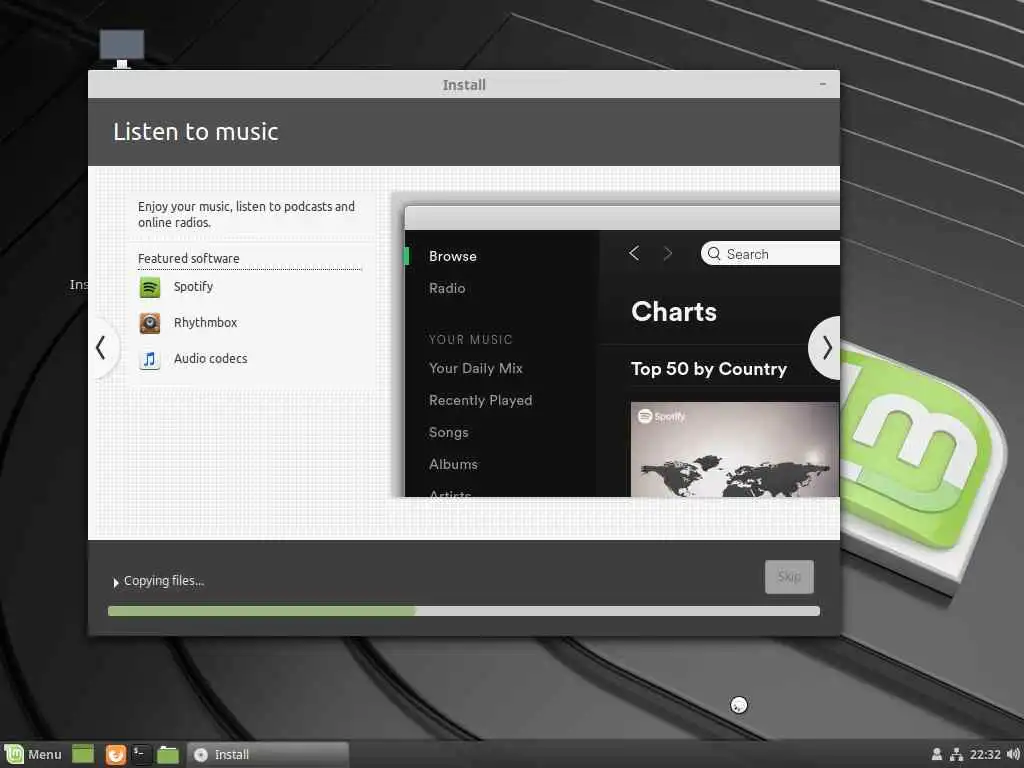Click the Rhythmbox label text
The height and width of the screenshot is (768, 1024).
205,323
